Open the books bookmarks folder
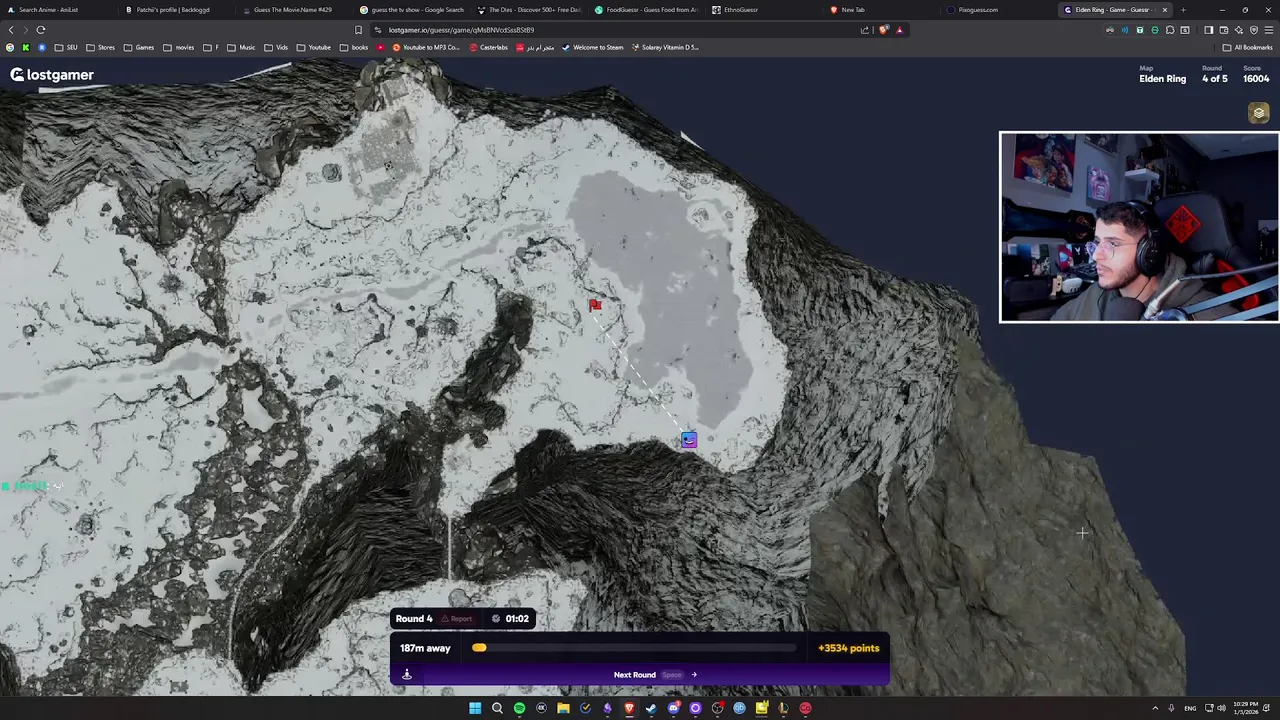 coord(354,47)
